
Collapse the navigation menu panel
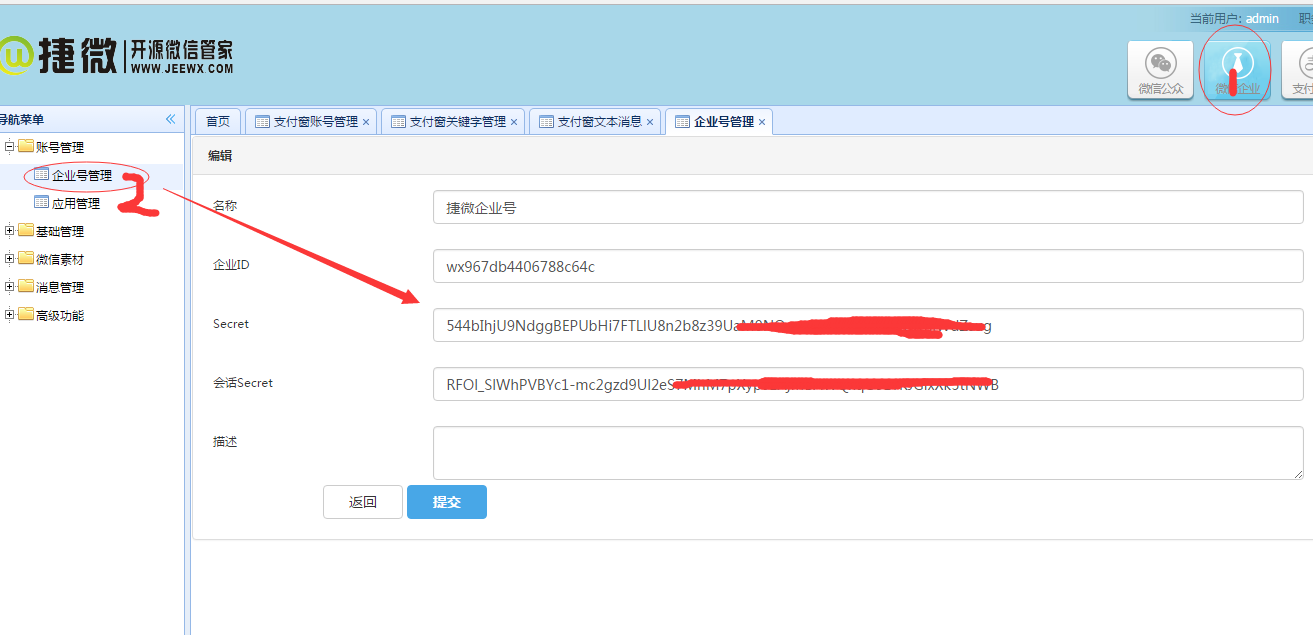coord(170,119)
